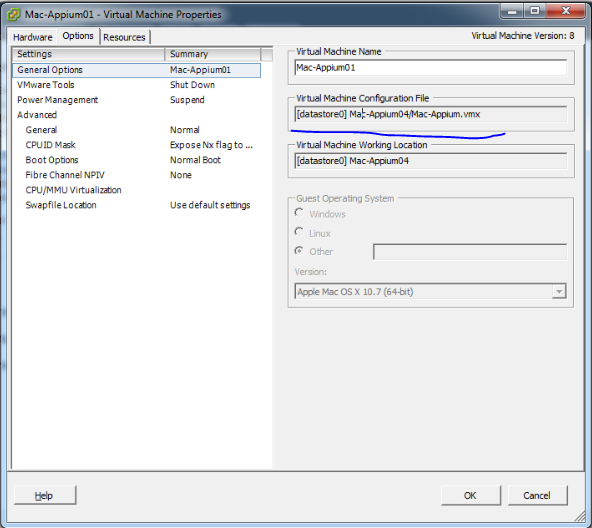Click the Cancel button

[537, 496]
